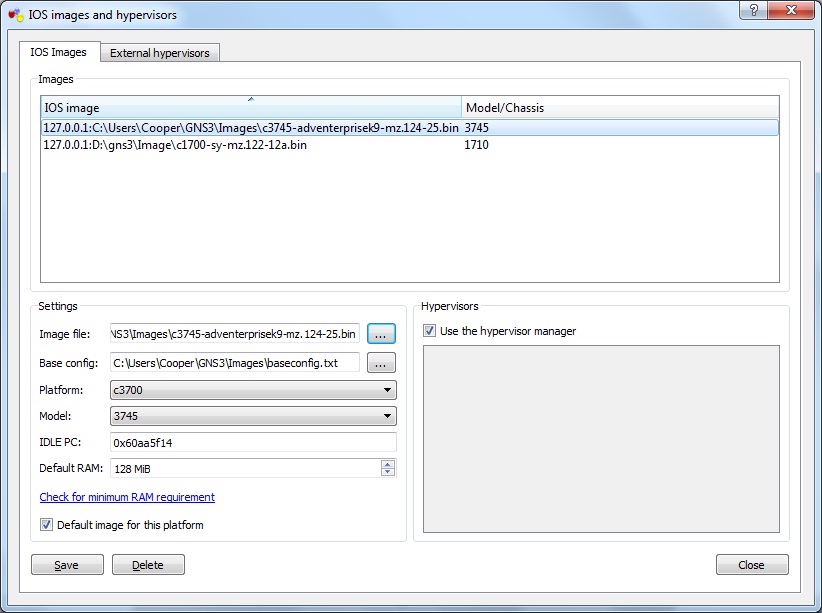This screenshot has height=613, width=822.
Task: Click the title bar help question mark
Action: [x=753, y=10]
